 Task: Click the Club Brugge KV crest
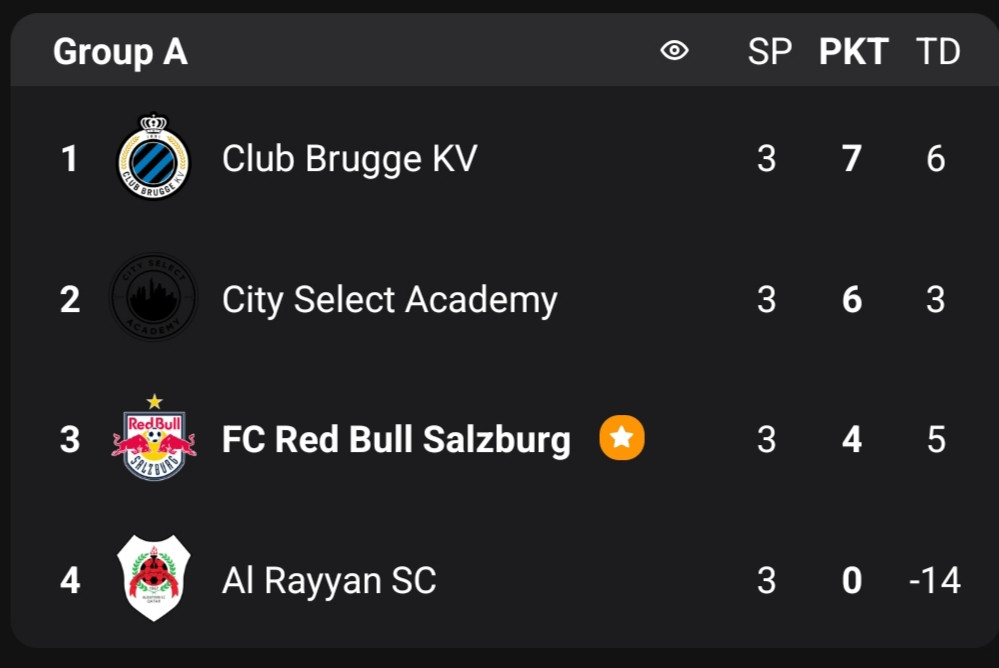click(153, 157)
